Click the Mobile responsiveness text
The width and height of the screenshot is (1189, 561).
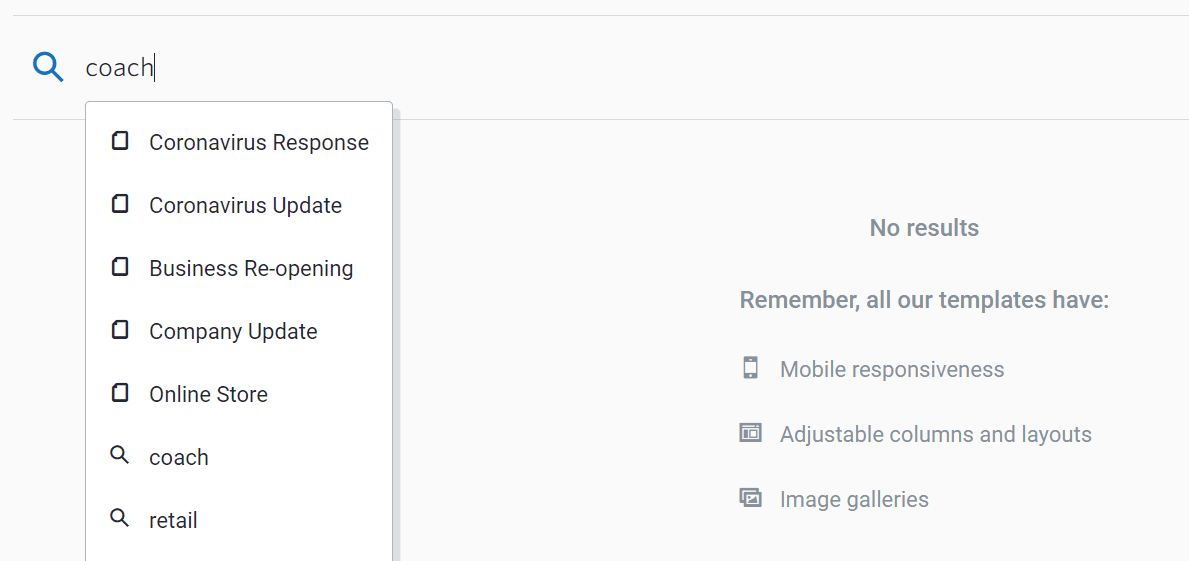892,369
